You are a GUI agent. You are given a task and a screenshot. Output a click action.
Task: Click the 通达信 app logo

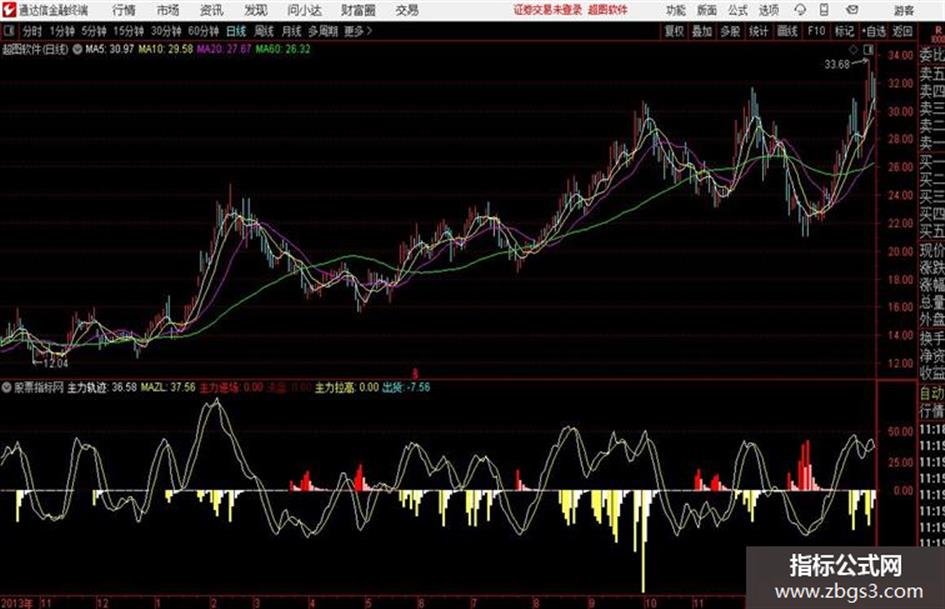pos(8,10)
